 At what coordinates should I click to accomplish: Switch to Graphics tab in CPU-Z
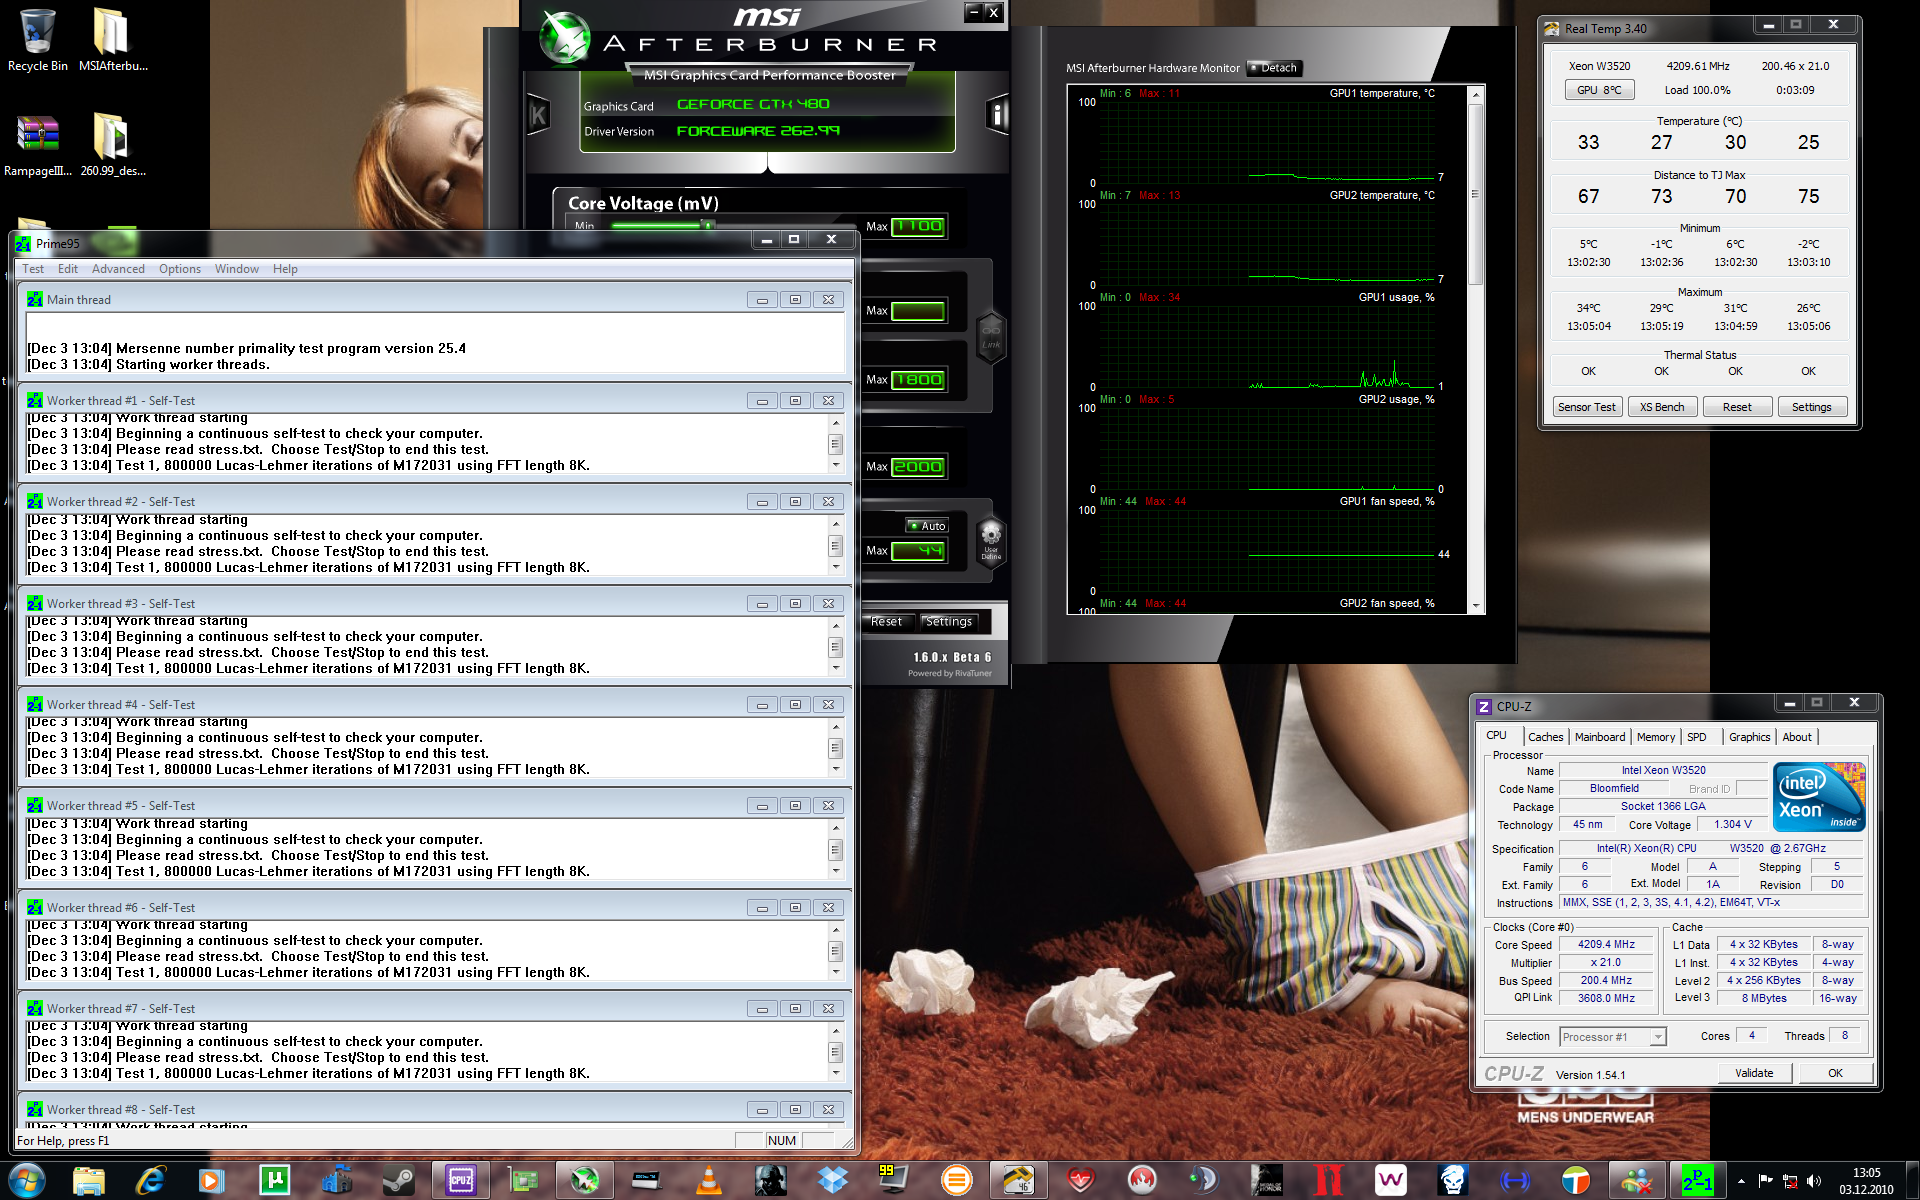coord(1750,737)
